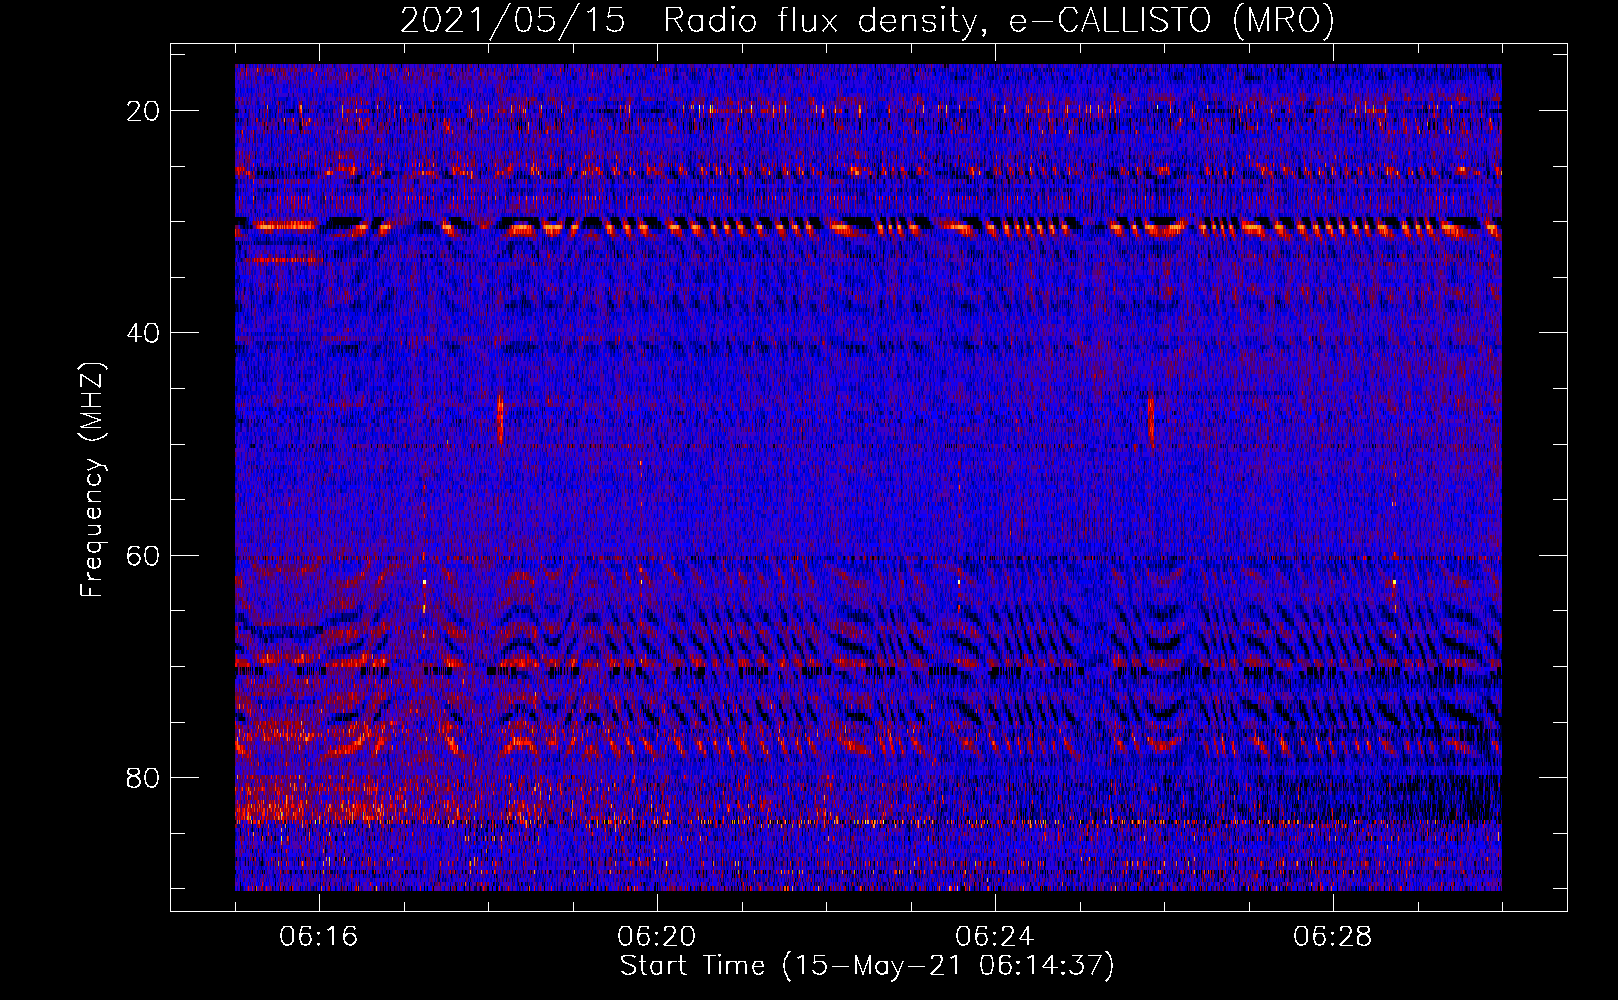The height and width of the screenshot is (1000, 1618).
Task: Click the 06:16 time tick label
Action: tap(319, 936)
